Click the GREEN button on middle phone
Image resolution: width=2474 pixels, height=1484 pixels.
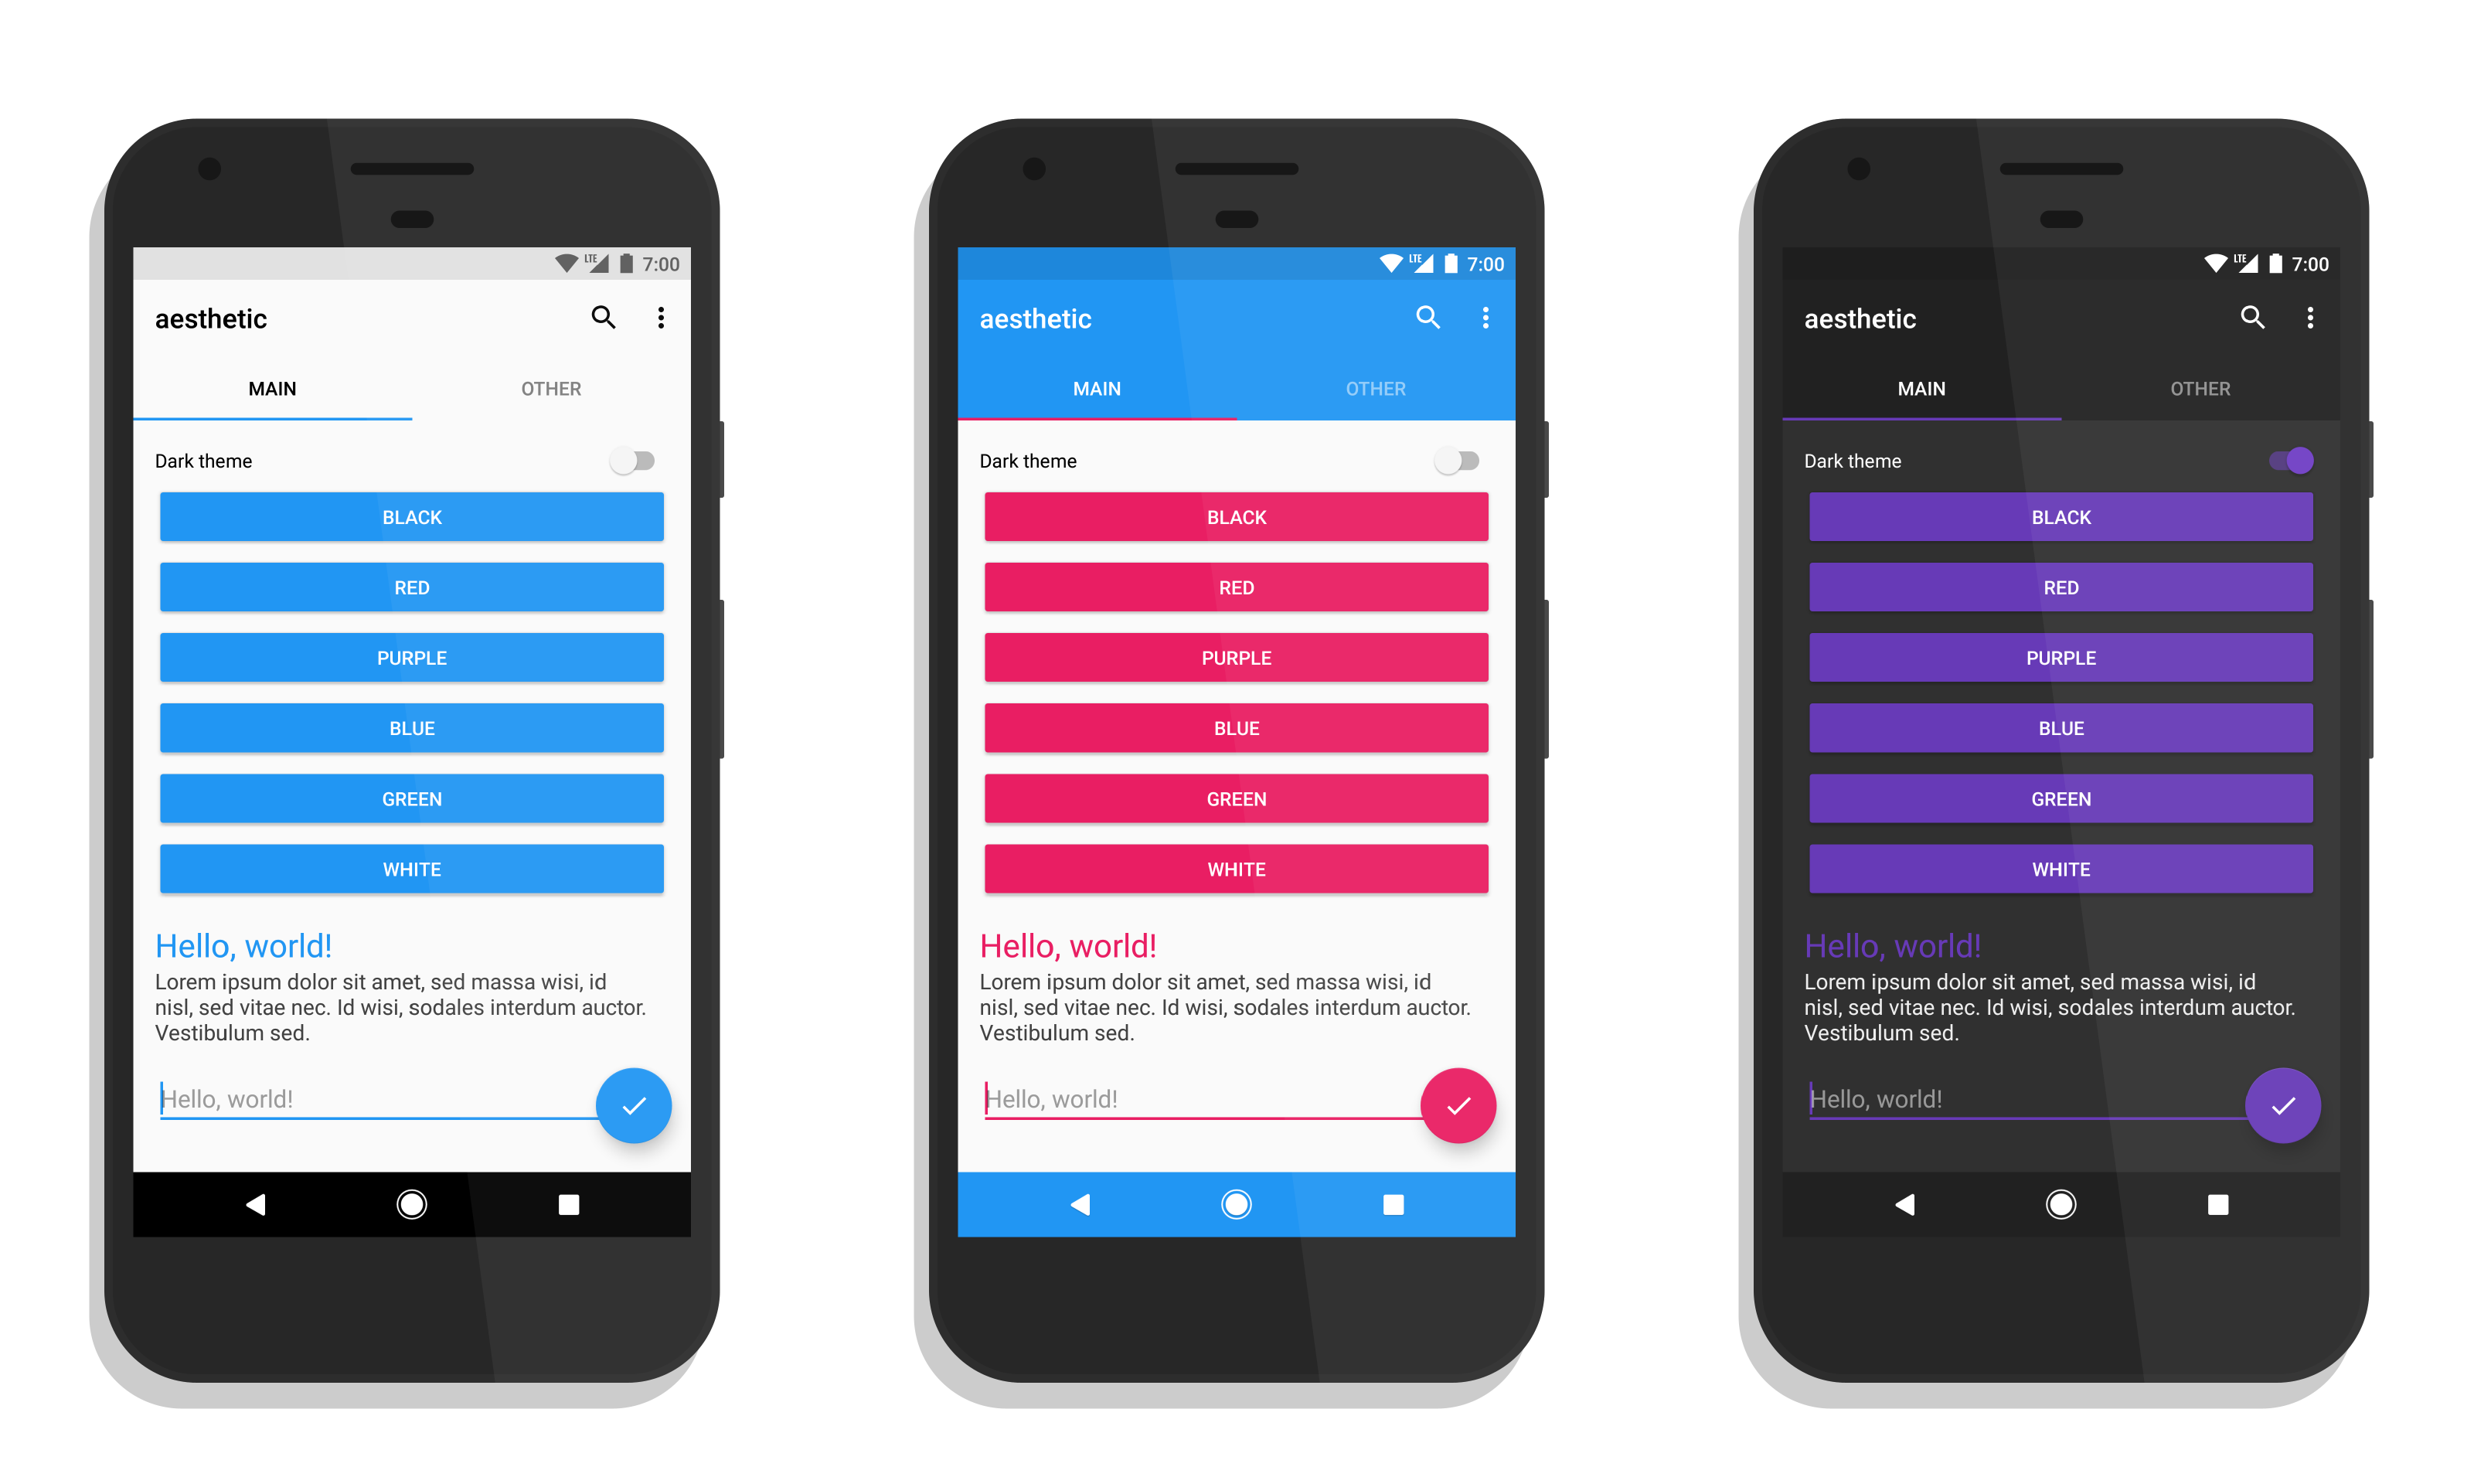tap(1236, 797)
